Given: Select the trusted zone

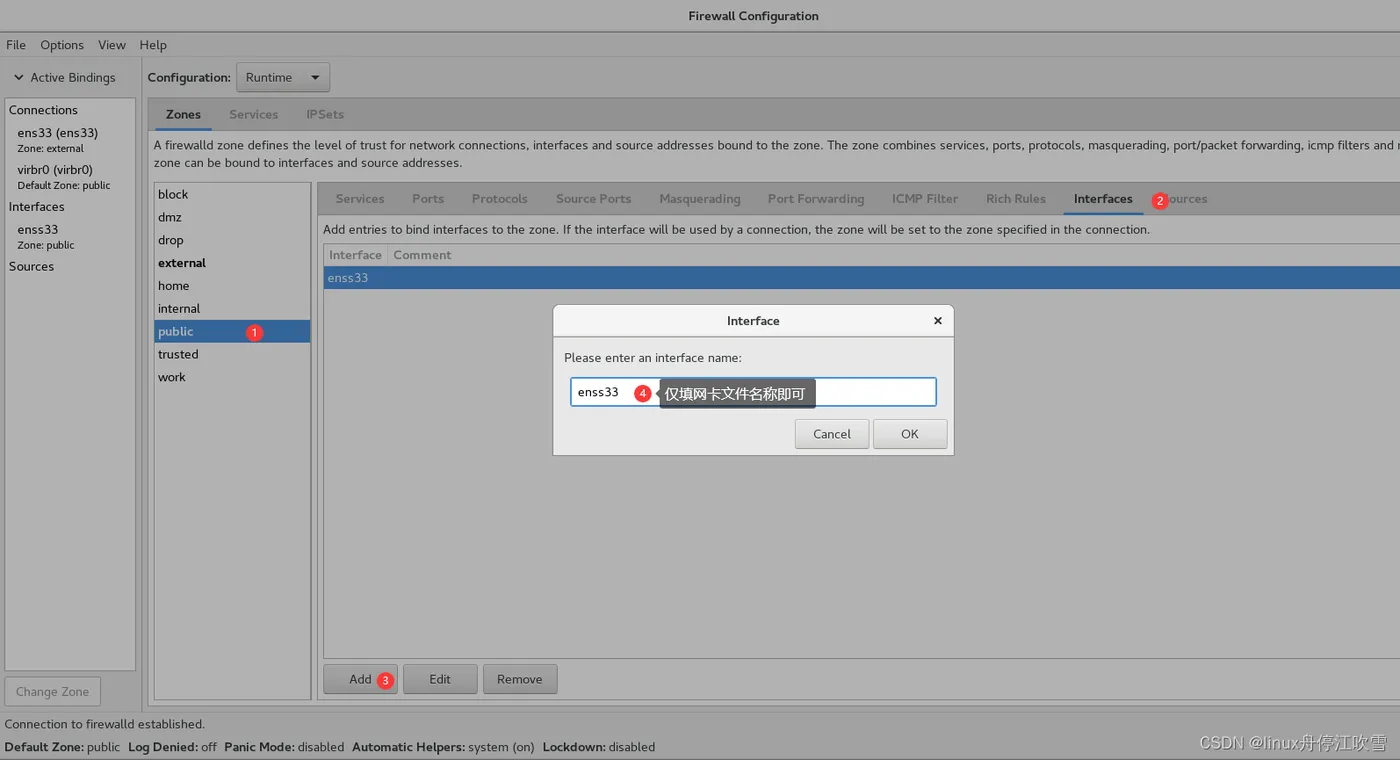Looking at the screenshot, I should tap(232, 355).
